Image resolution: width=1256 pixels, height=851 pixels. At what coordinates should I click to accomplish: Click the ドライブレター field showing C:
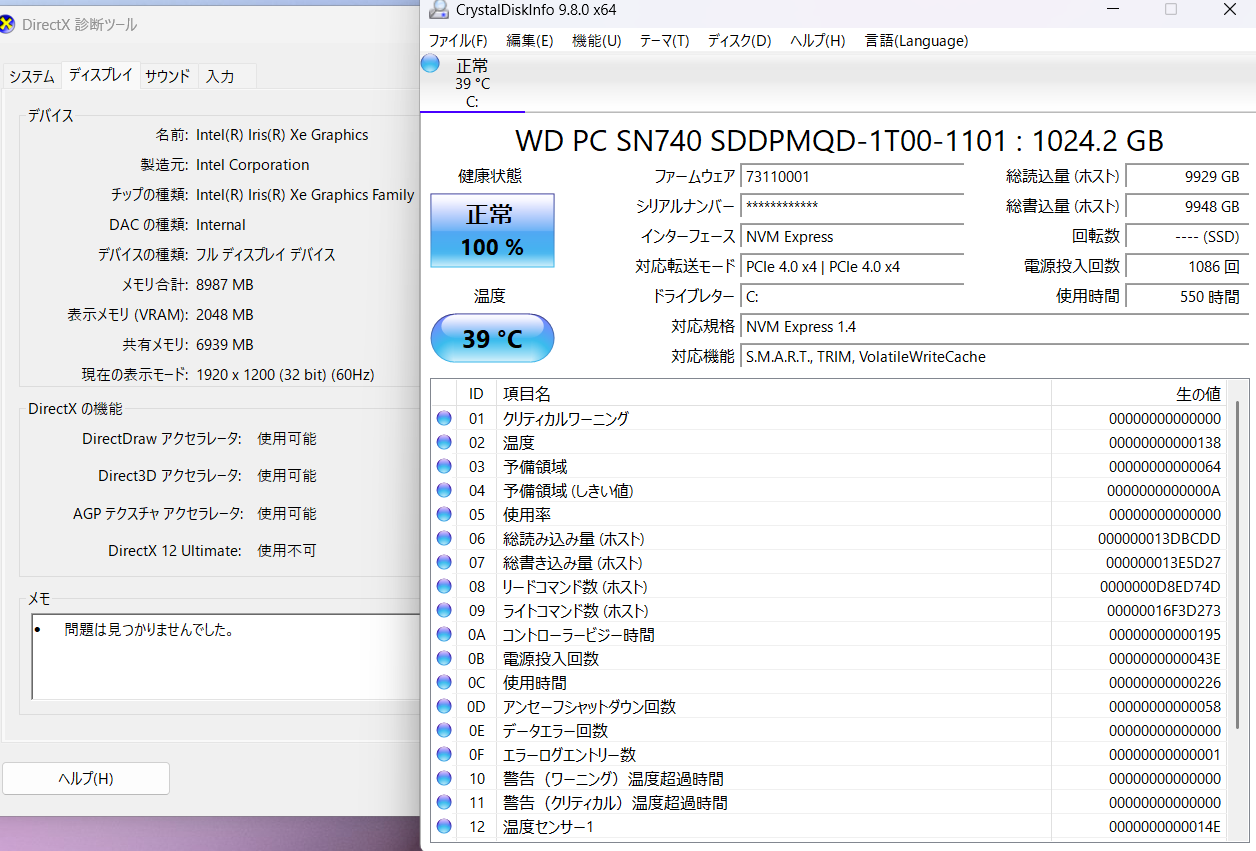pos(852,297)
